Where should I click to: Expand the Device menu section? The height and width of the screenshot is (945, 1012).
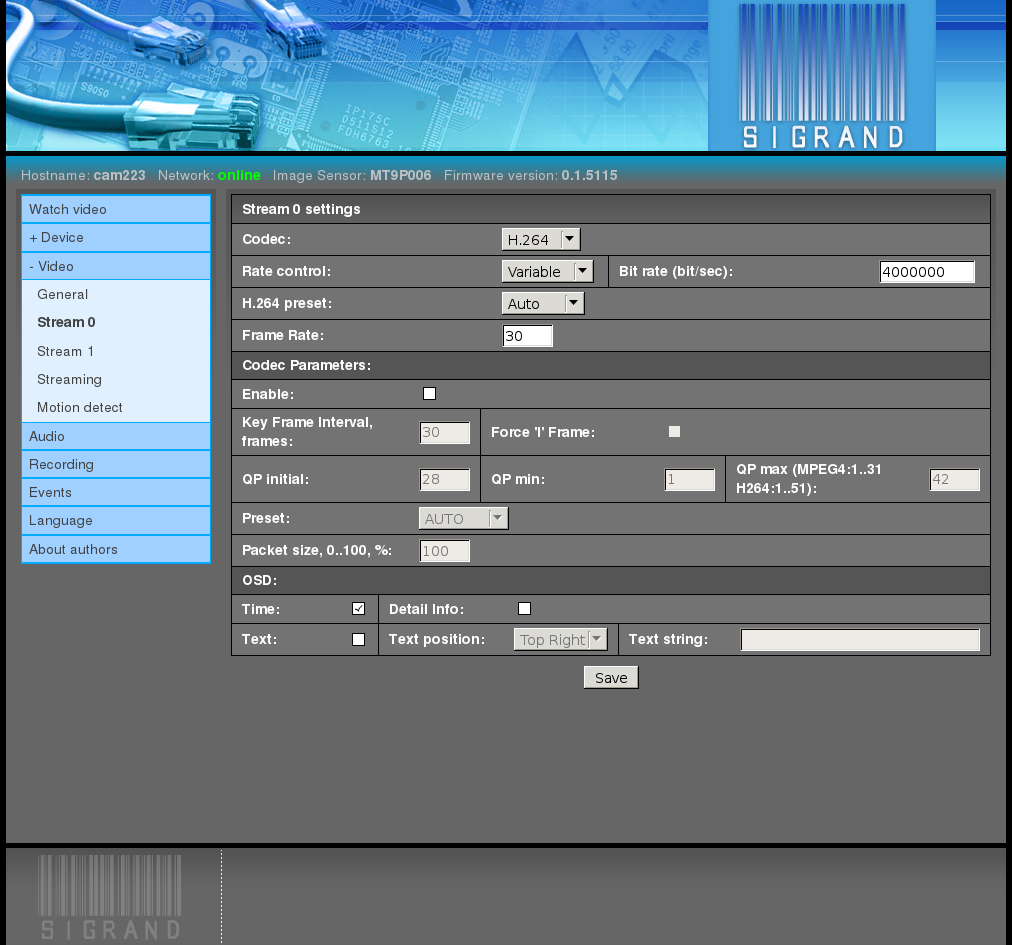click(x=116, y=238)
